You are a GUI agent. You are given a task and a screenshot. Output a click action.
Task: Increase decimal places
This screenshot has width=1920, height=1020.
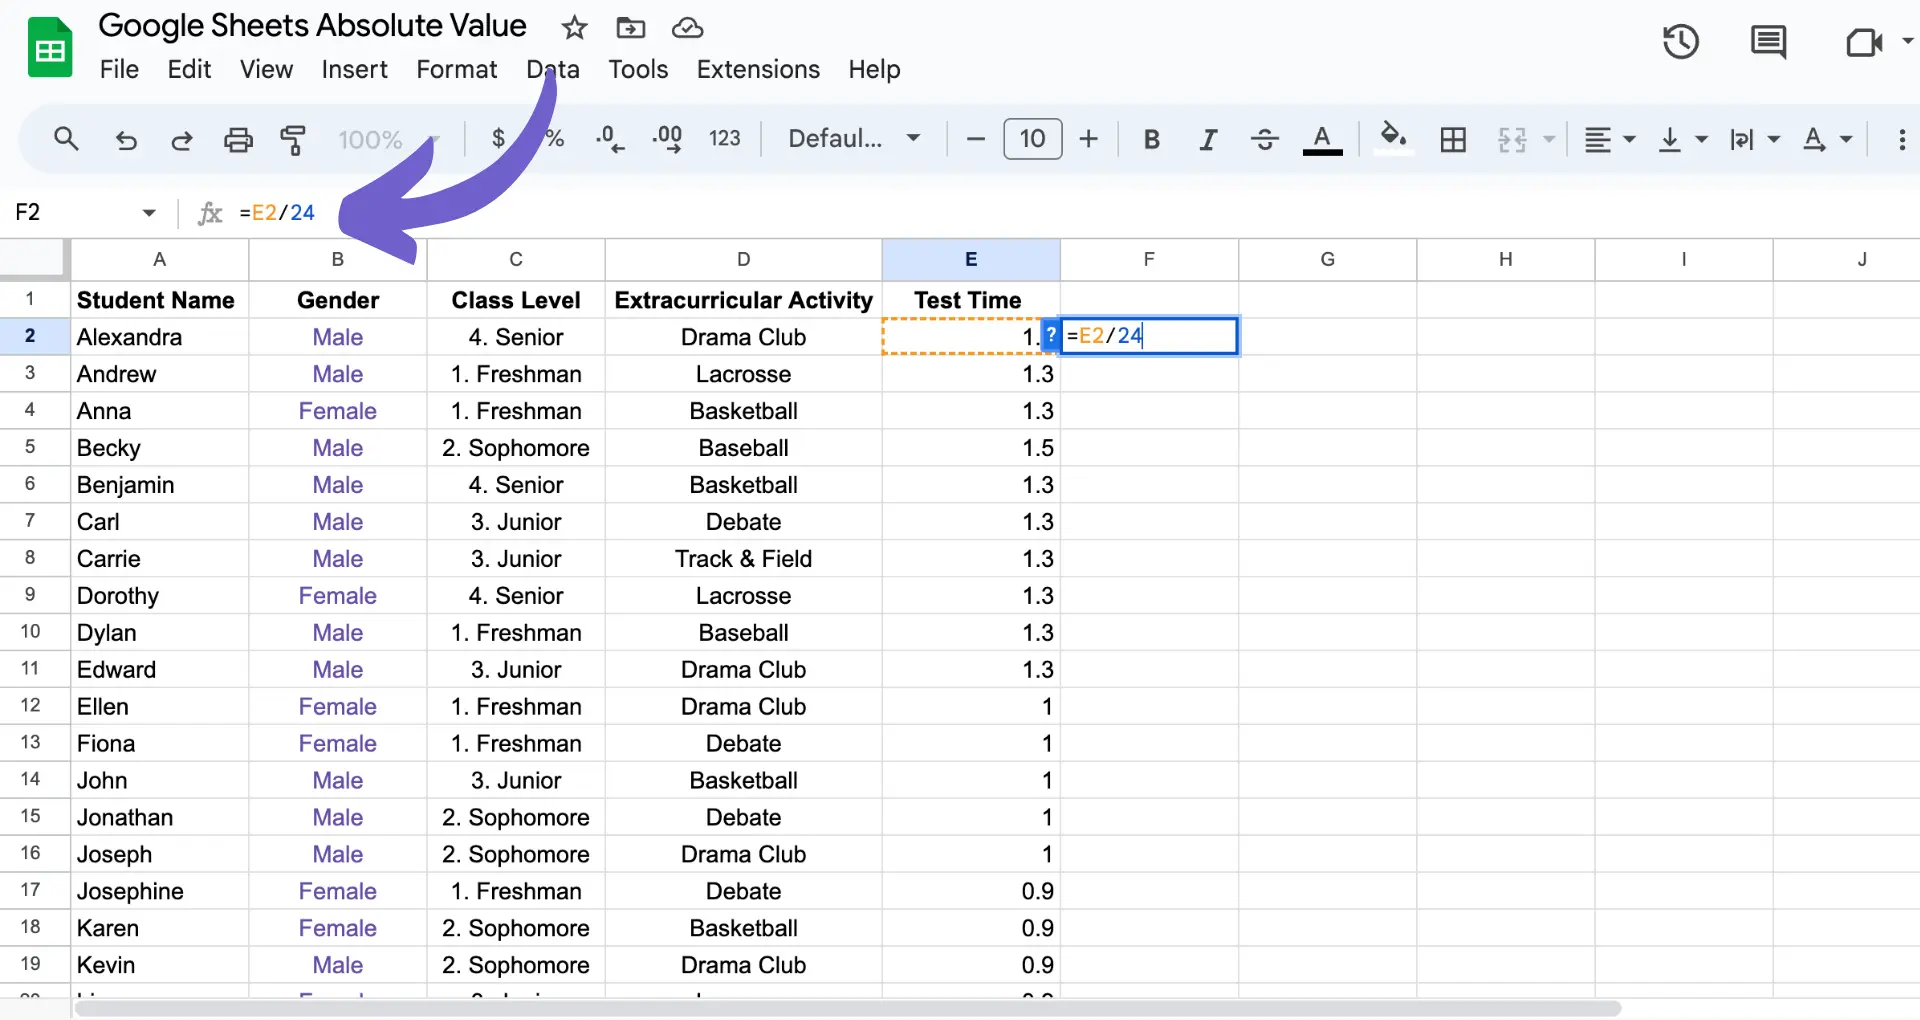tap(667, 138)
